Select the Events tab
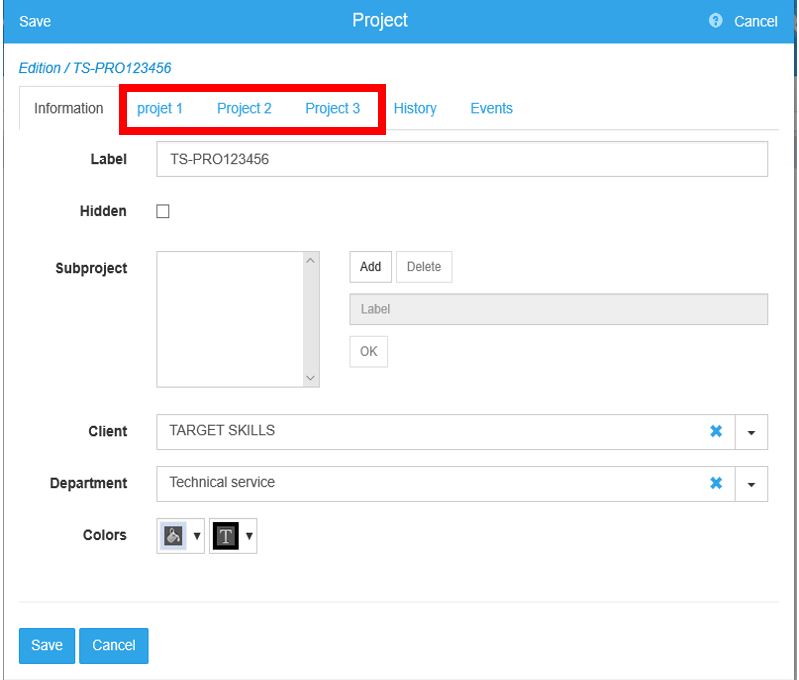 click(x=491, y=108)
